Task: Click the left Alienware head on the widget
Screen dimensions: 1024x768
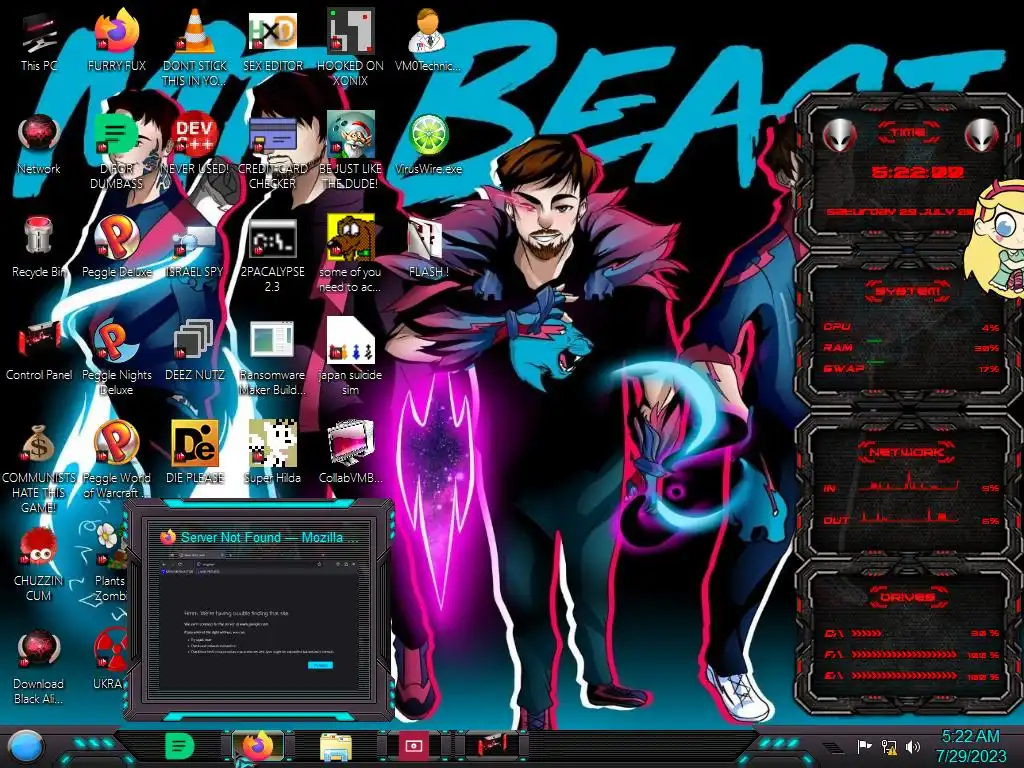Action: click(x=840, y=136)
